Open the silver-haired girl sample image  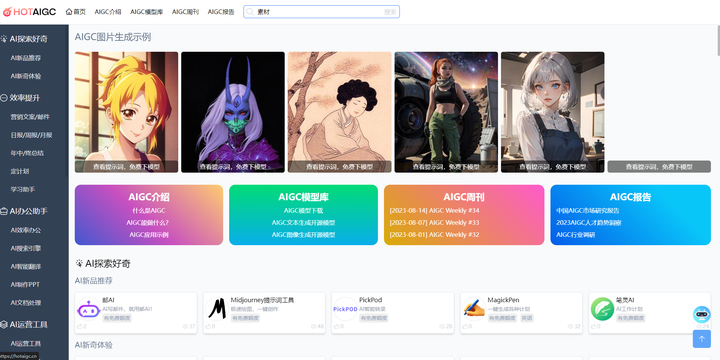pyautogui.click(x=552, y=112)
